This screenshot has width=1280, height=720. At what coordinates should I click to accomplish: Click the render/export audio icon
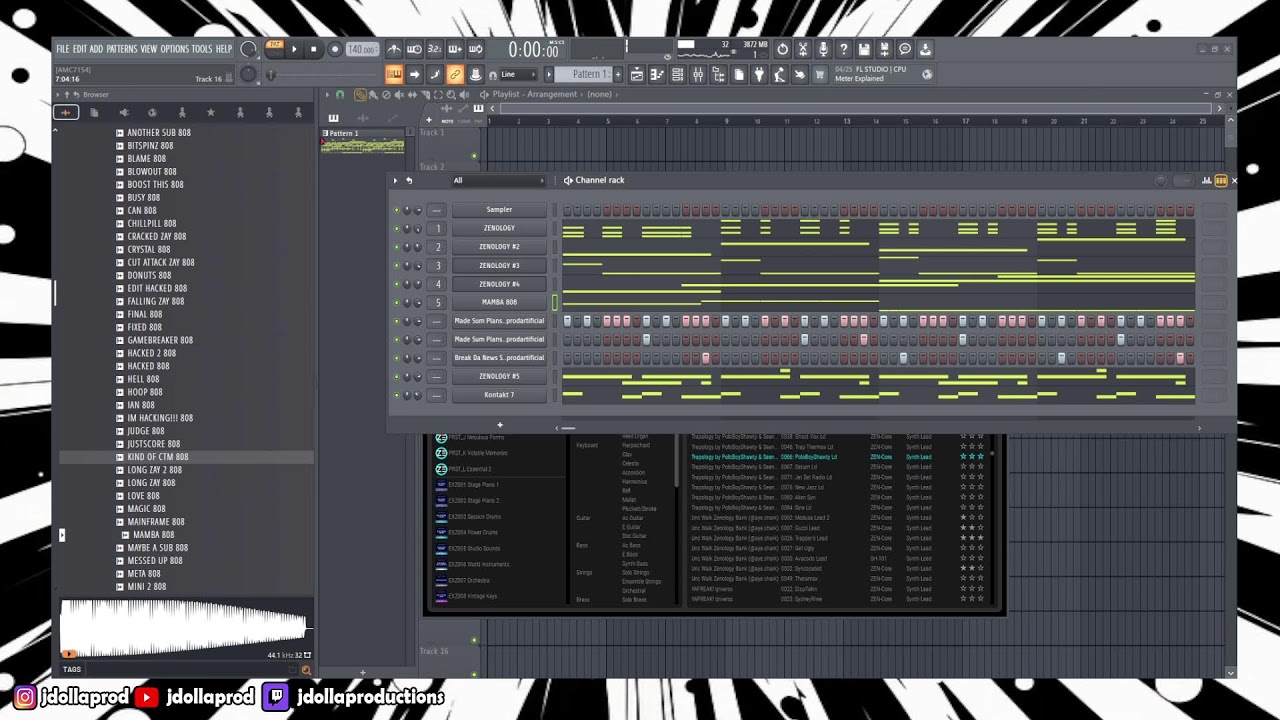point(884,49)
